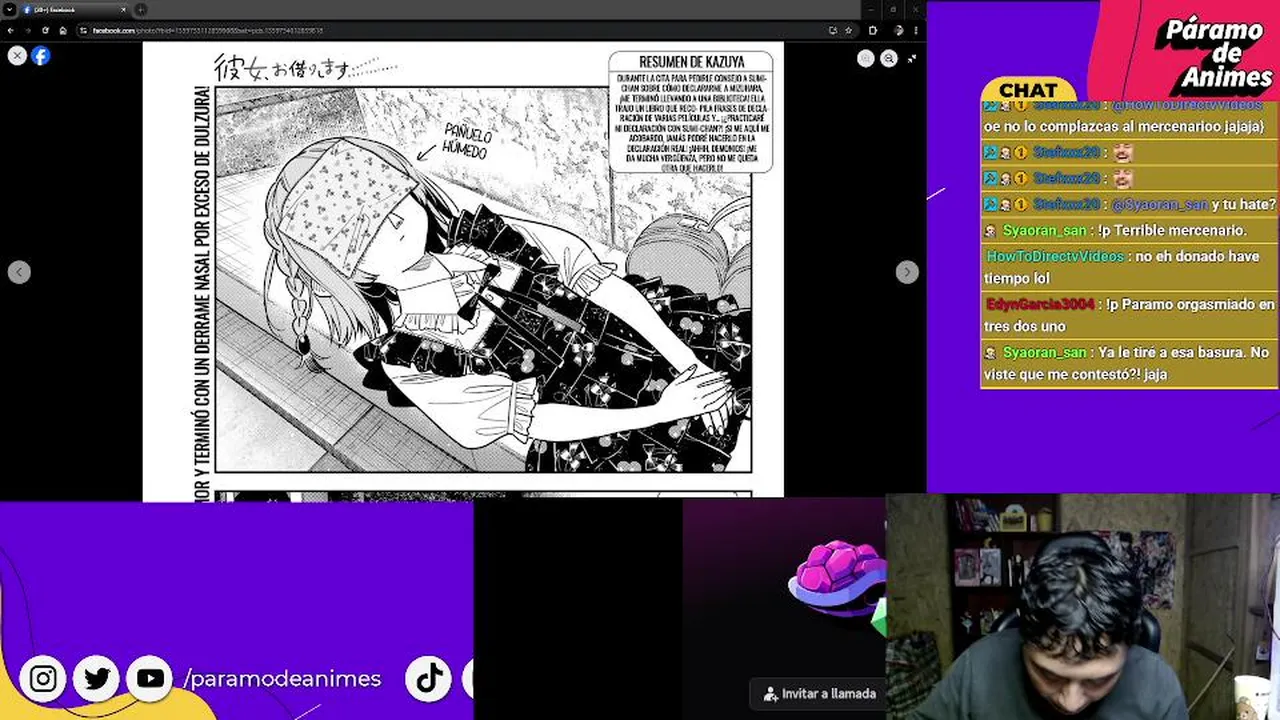
Task: Click the EdynGarcia3004 username in chat
Action: [x=1040, y=304]
